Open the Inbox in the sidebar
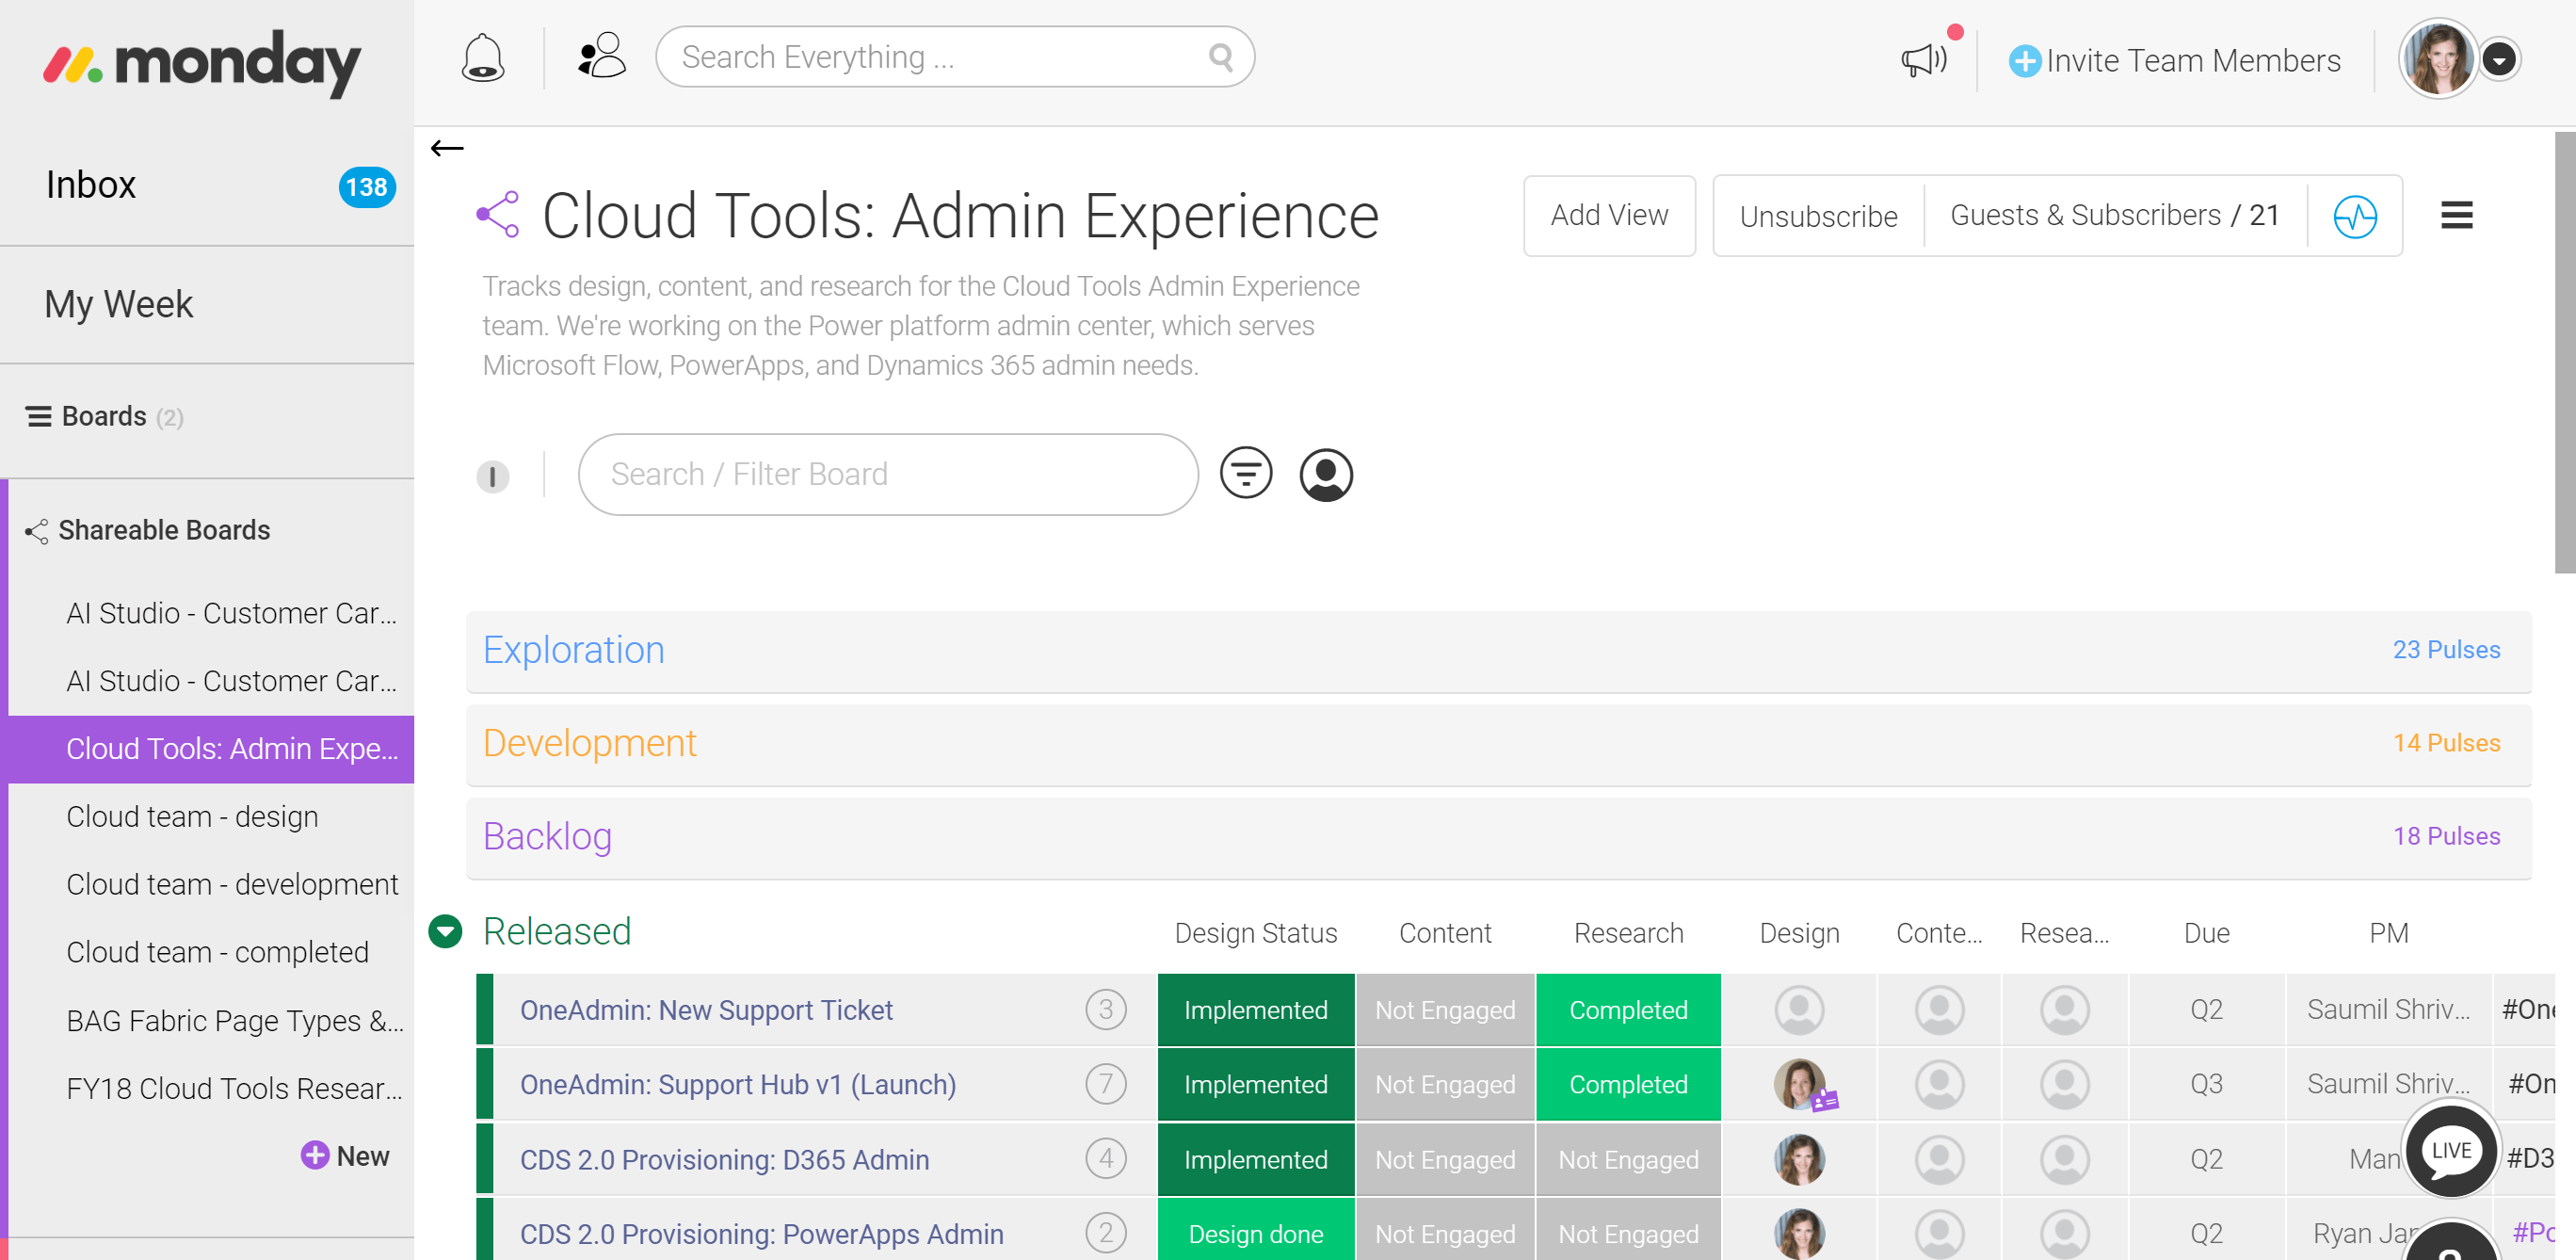This screenshot has width=2576, height=1260. coord(91,185)
